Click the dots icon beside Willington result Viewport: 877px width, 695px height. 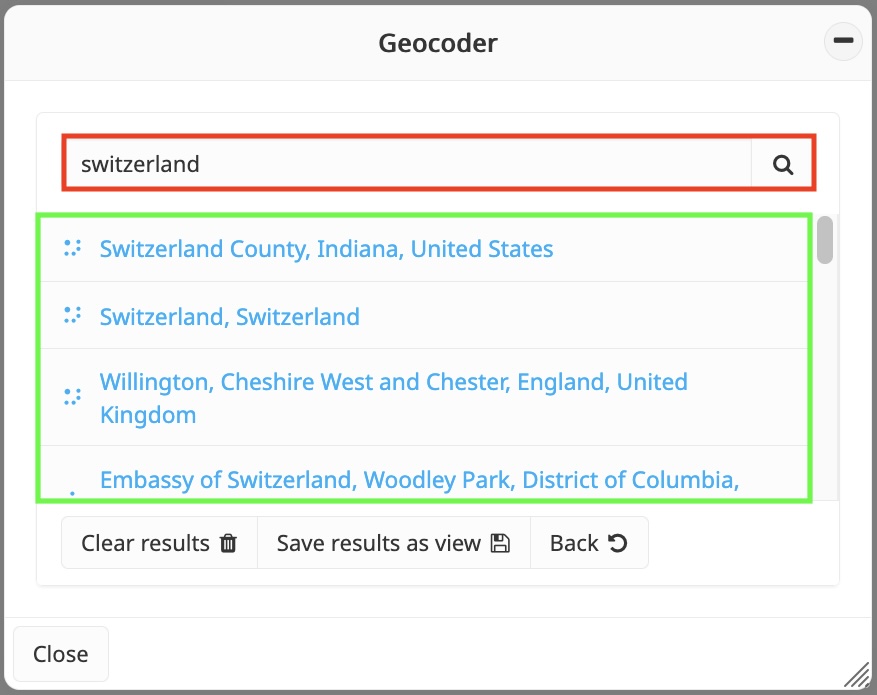(x=72, y=397)
